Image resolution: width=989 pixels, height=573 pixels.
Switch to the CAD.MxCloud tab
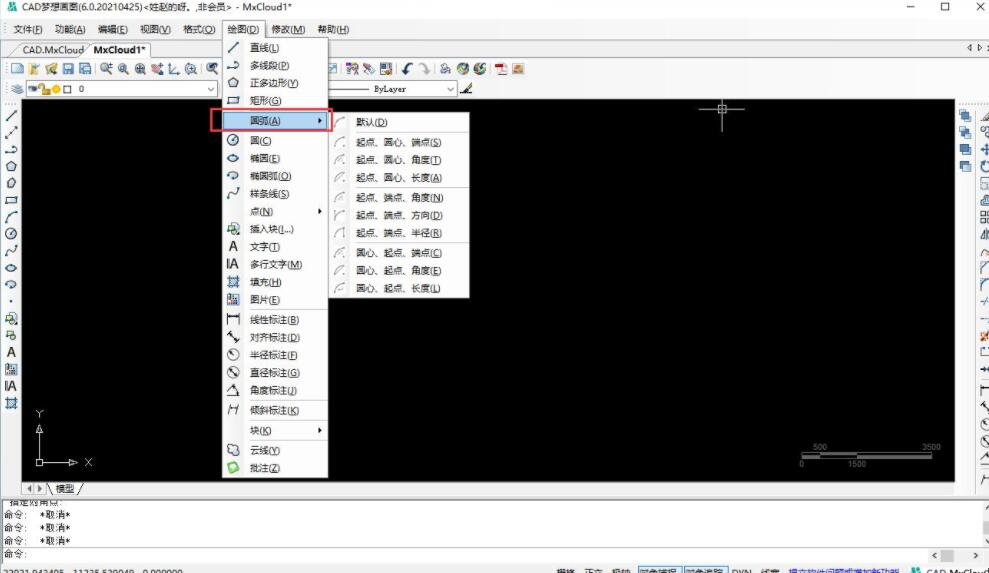point(52,49)
